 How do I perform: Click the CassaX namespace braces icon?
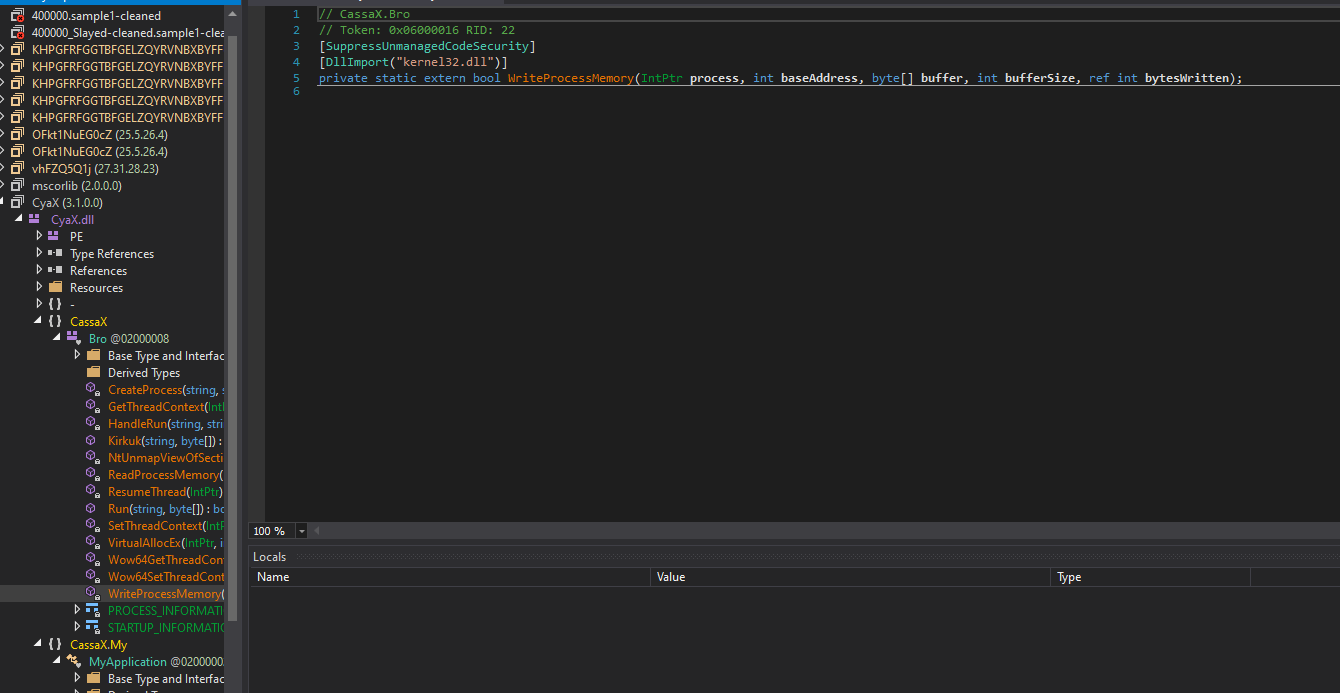[x=55, y=322]
